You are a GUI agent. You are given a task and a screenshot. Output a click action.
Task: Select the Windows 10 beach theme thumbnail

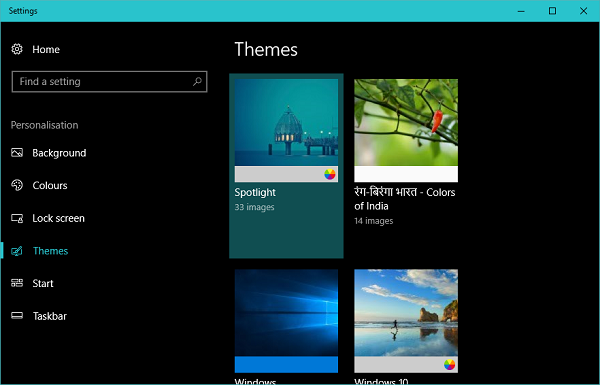pos(406,313)
